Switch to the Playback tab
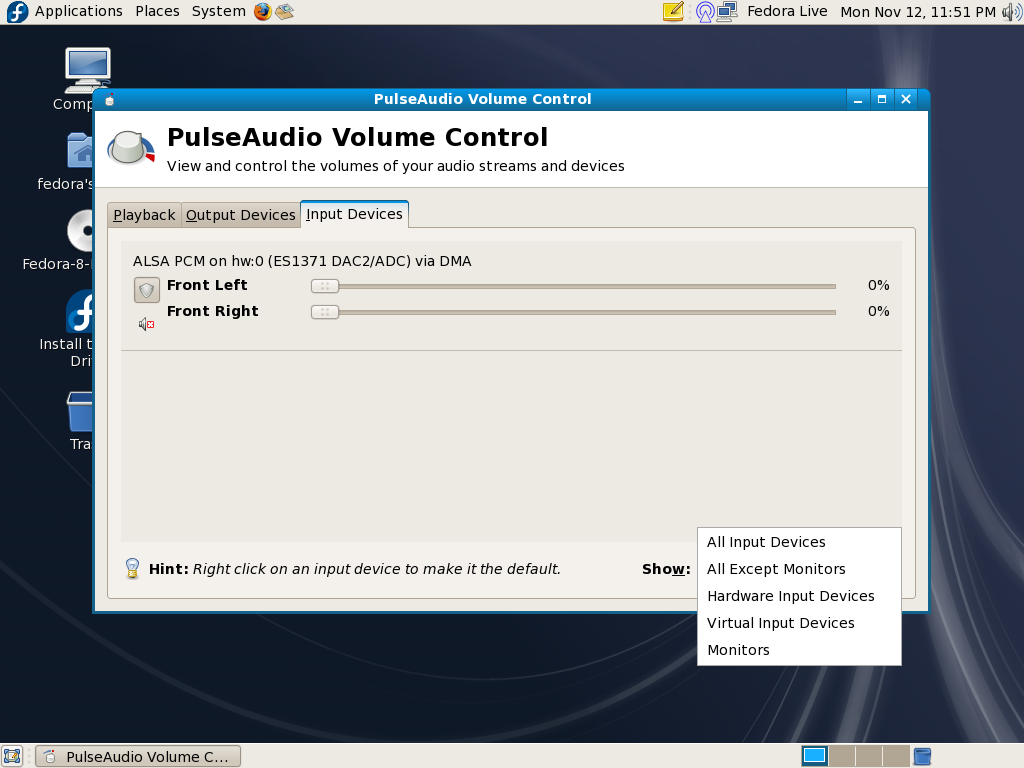This screenshot has width=1024, height=768. (x=144, y=215)
